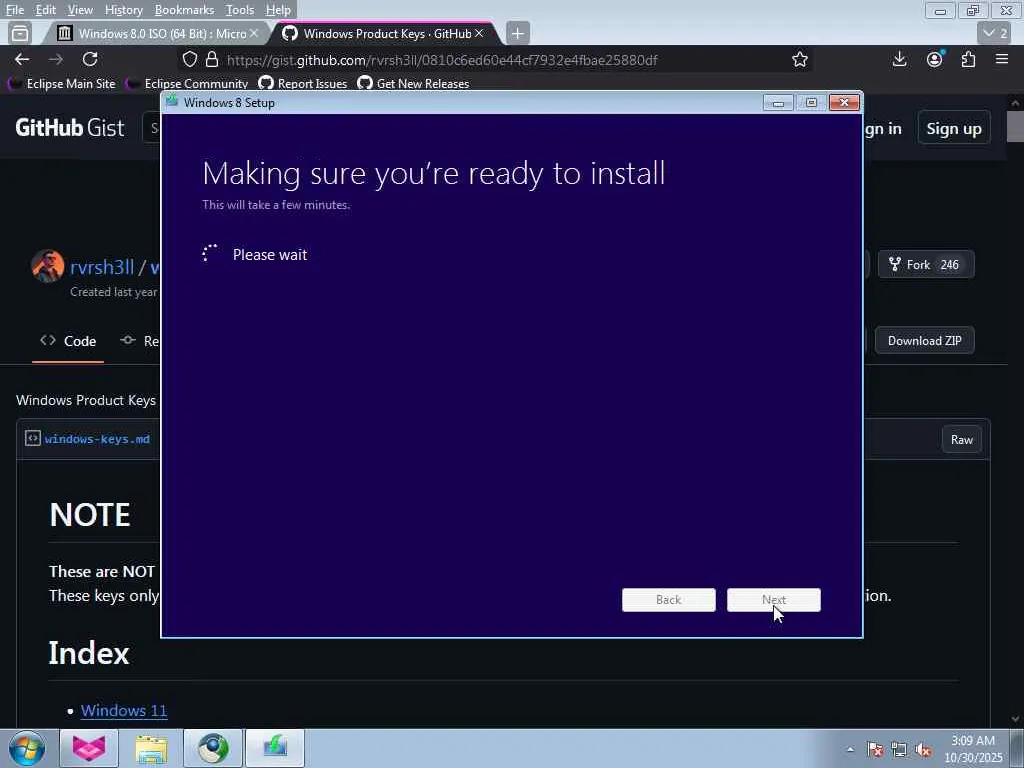Expand the list all tabs chevron
1024x768 pixels.
[x=994, y=33]
